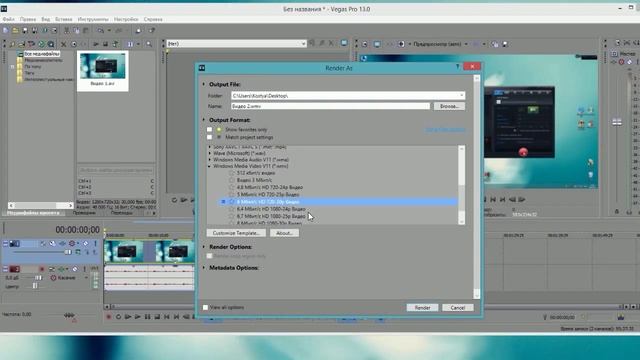Click the Open project folder icon

point(15,30)
